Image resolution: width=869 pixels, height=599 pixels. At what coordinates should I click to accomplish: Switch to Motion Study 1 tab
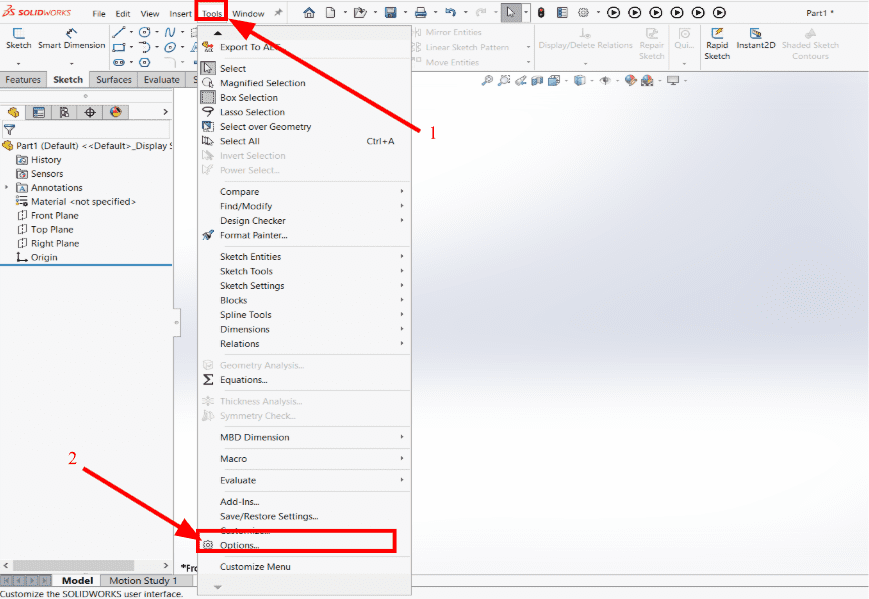coord(143,580)
